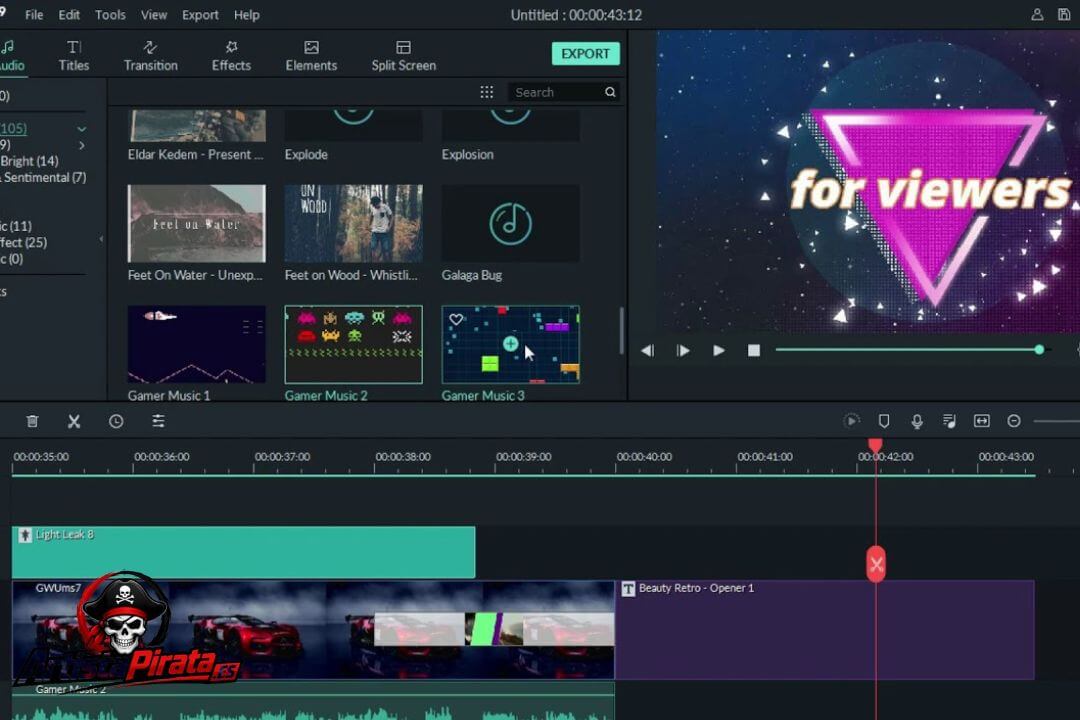Image resolution: width=1080 pixels, height=720 pixels.
Task: Select the Feet on Wood thumbnail
Action: (353, 223)
